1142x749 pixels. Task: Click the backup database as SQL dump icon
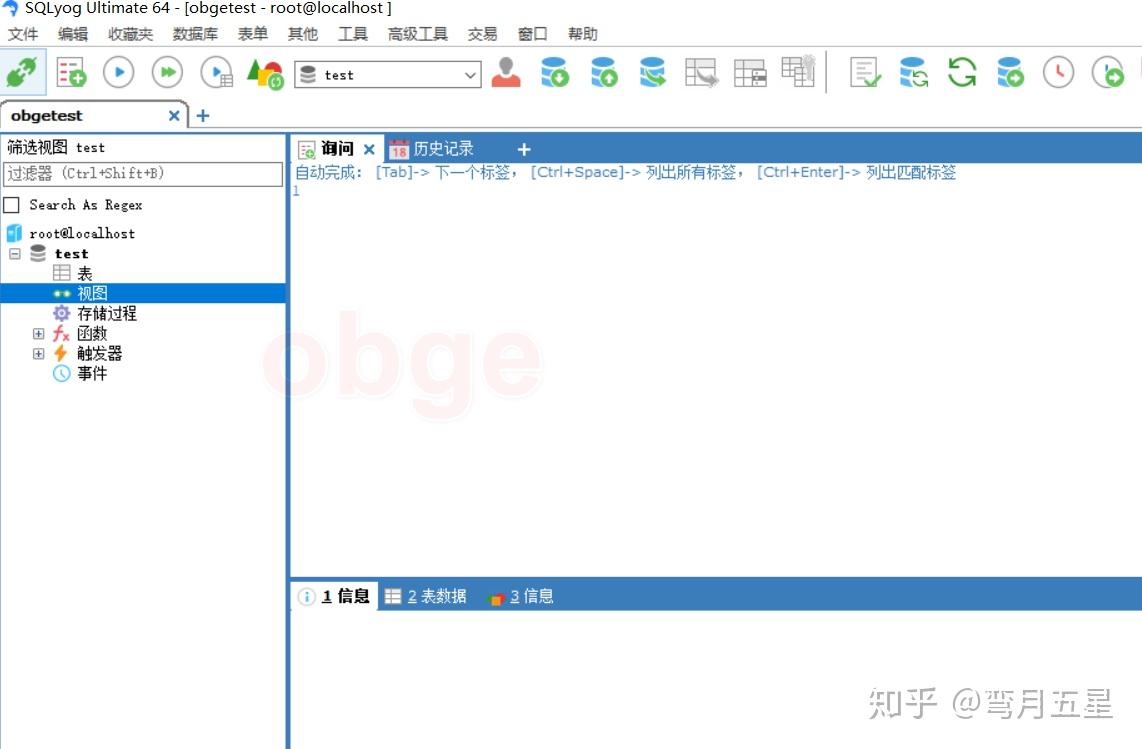point(555,72)
